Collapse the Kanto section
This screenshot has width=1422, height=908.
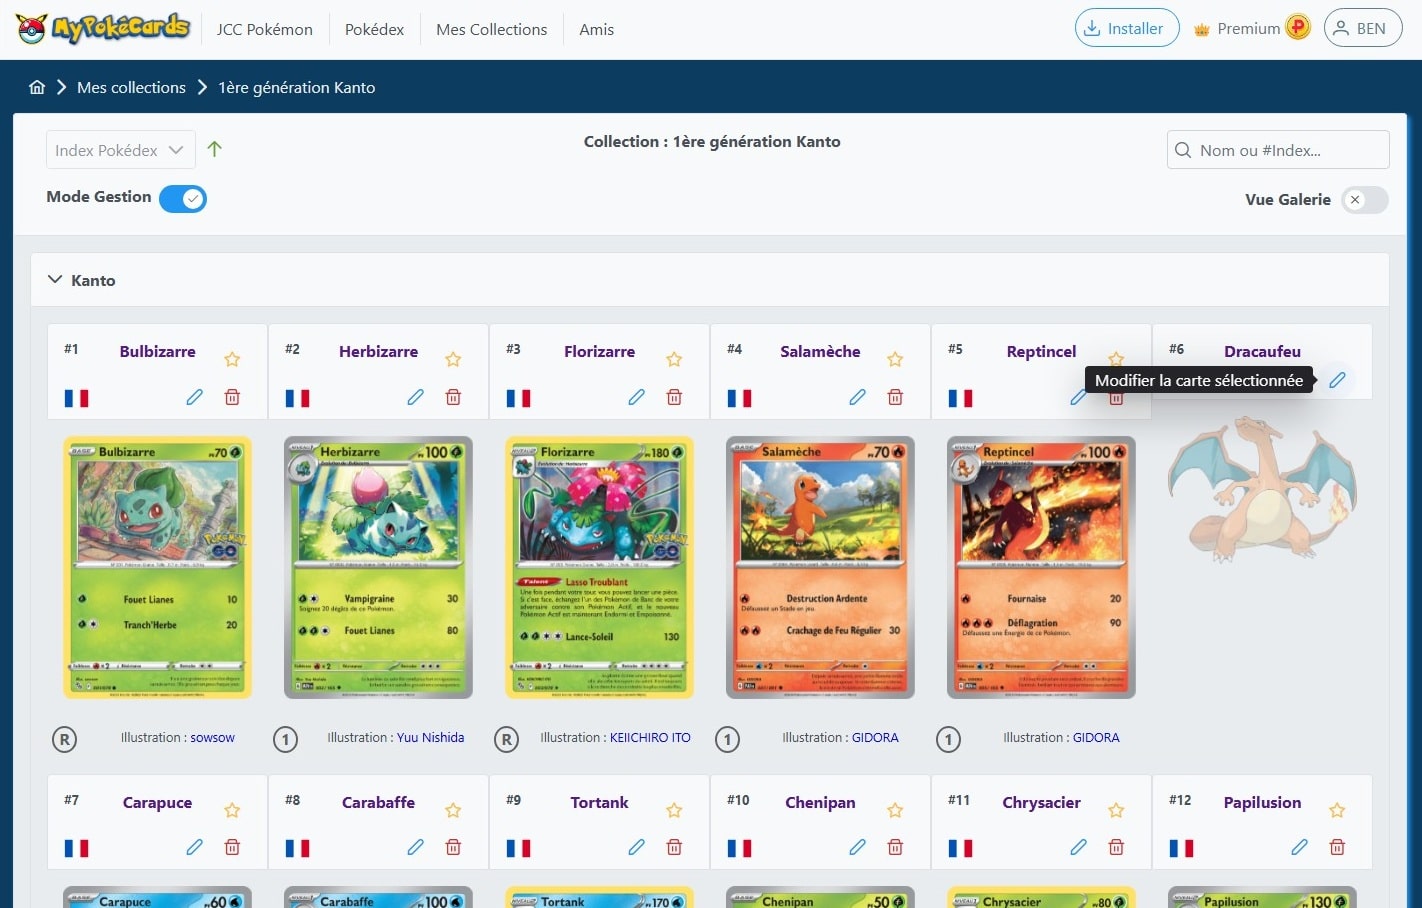(55, 280)
